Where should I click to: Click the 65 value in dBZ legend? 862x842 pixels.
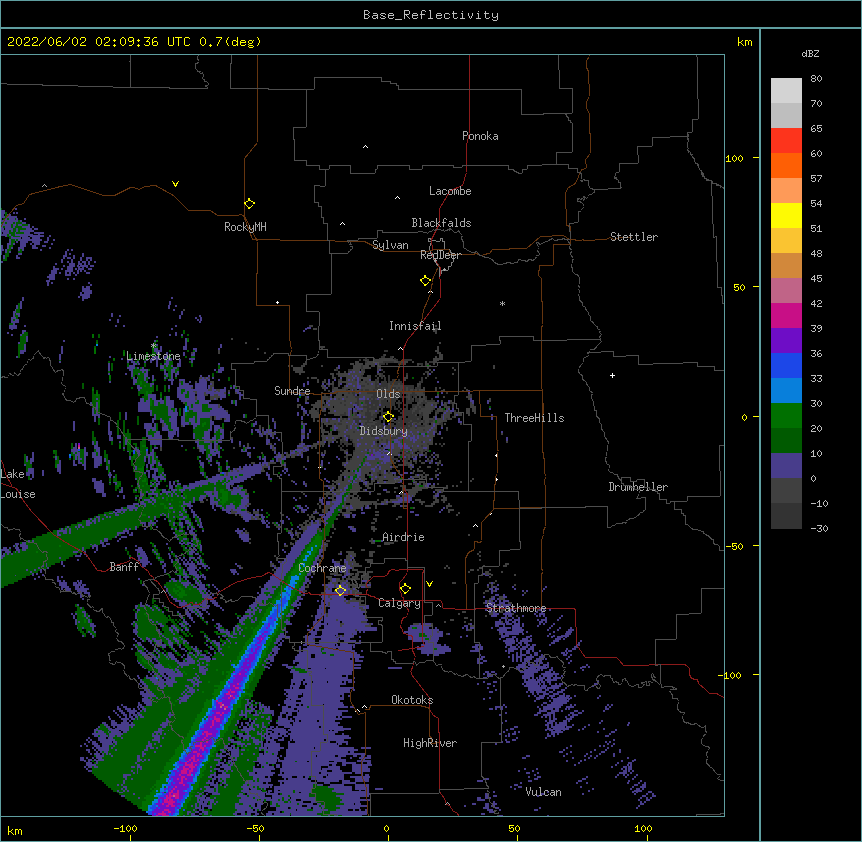pyautogui.click(x=816, y=129)
